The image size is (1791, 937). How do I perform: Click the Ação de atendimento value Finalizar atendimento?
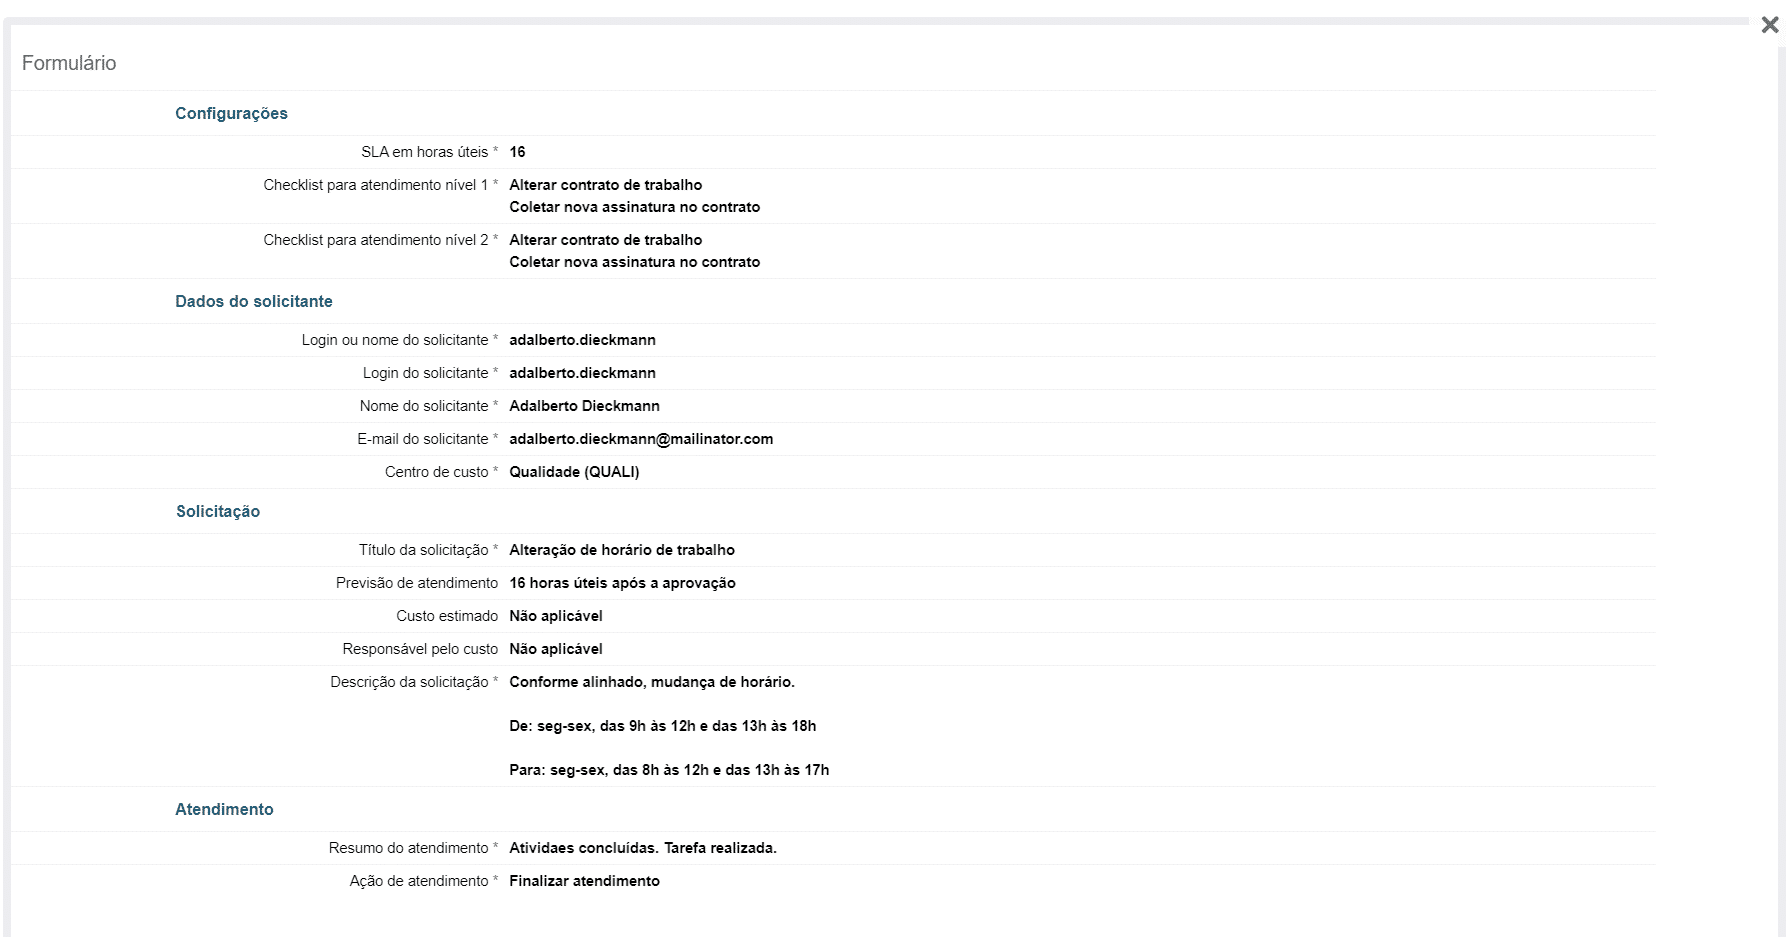pos(584,881)
